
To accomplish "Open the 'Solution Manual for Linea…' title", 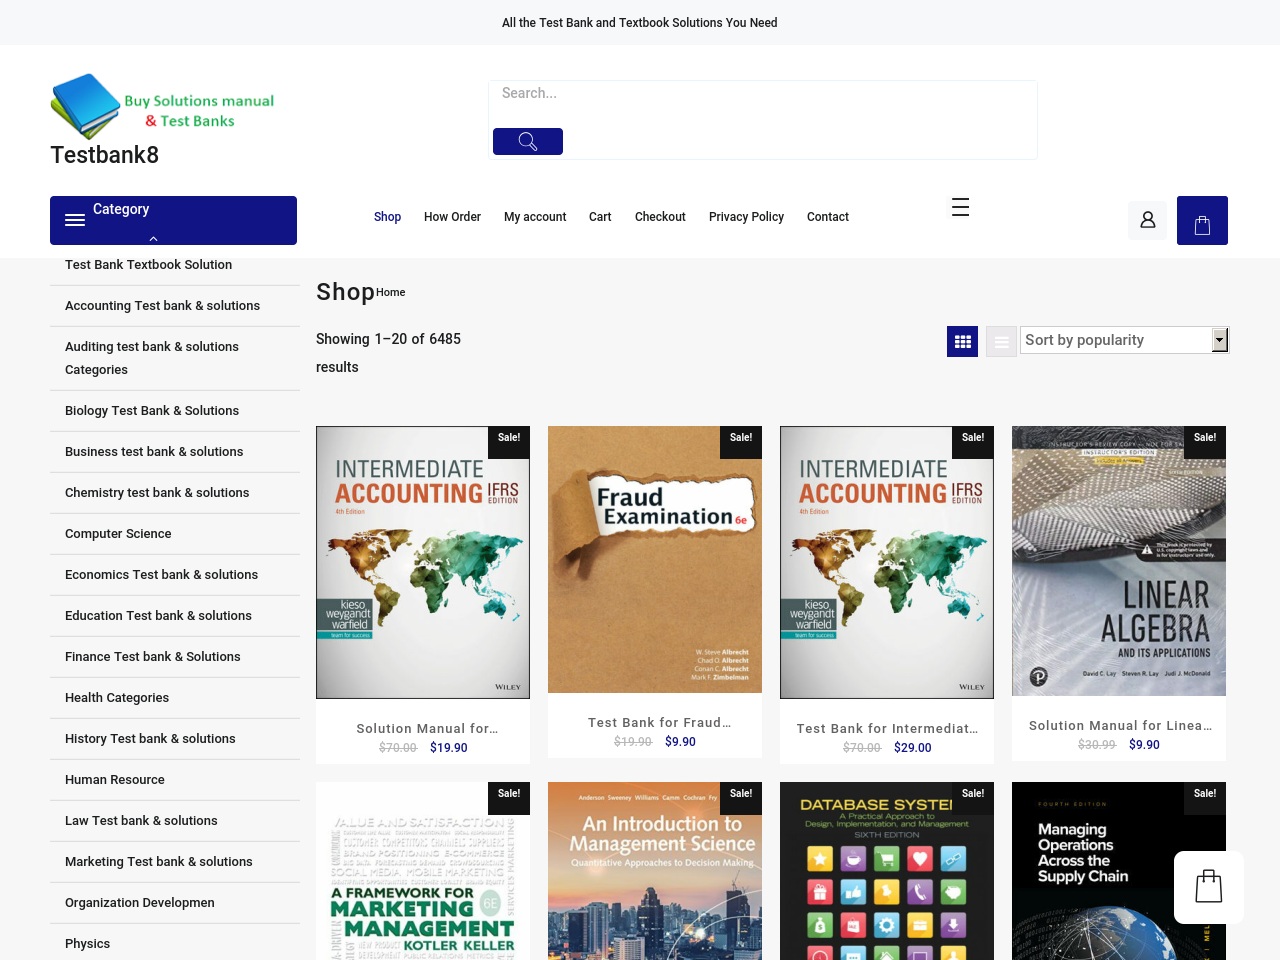I will click(1120, 726).
